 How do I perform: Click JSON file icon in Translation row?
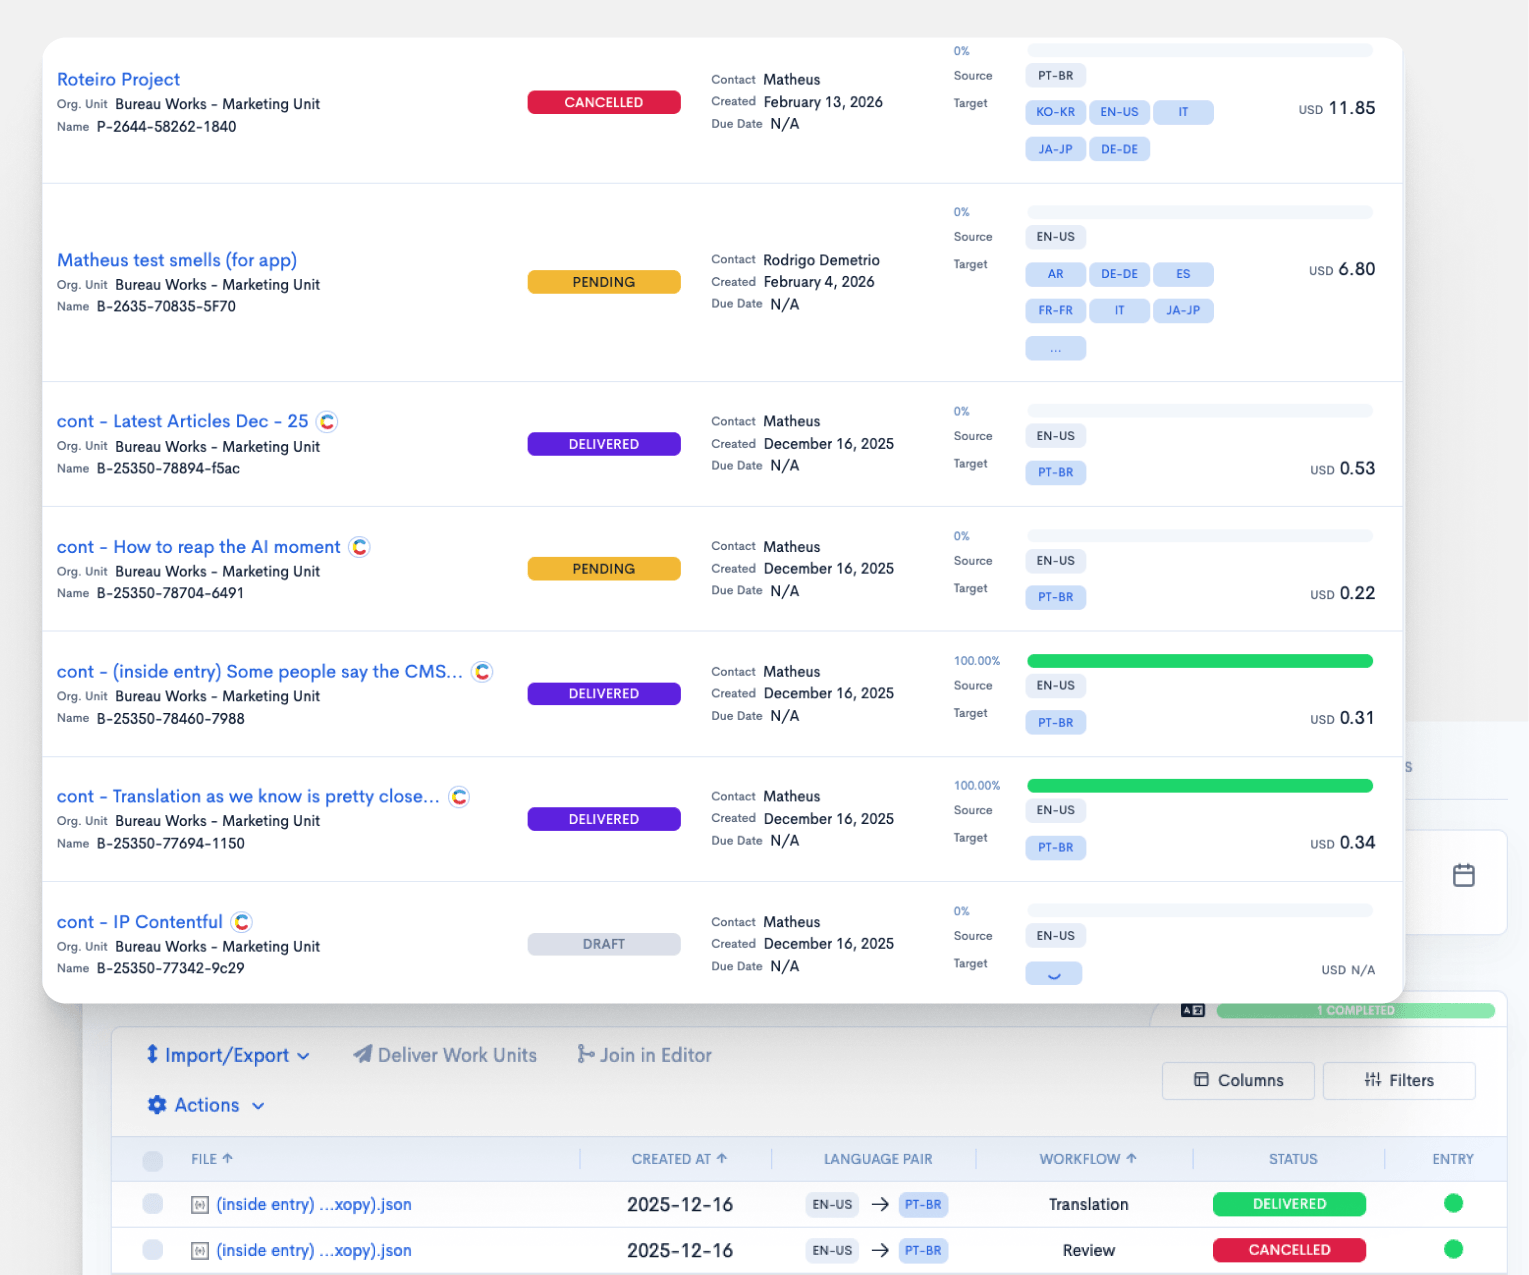tap(199, 1205)
